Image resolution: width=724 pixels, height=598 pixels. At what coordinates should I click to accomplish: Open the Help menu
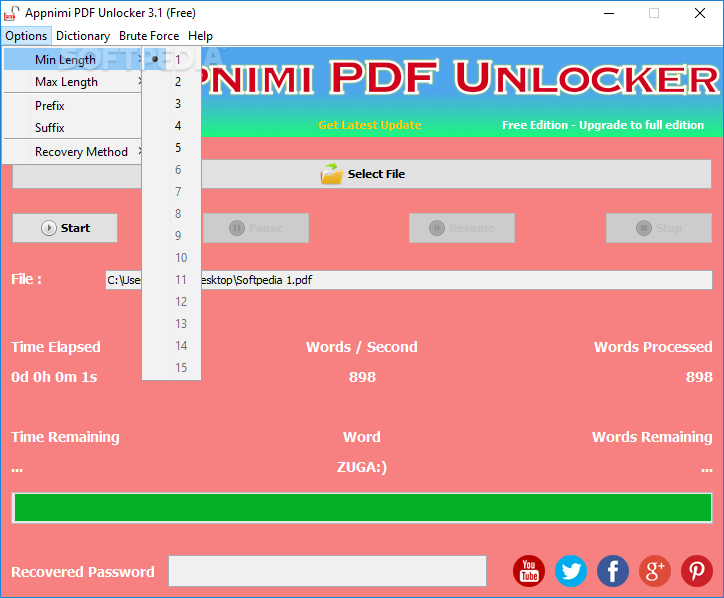[x=200, y=36]
